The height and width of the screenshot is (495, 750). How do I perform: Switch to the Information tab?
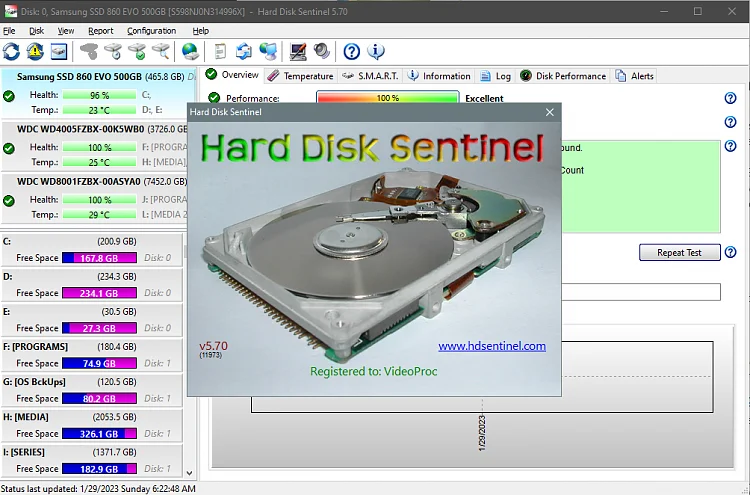[439, 76]
